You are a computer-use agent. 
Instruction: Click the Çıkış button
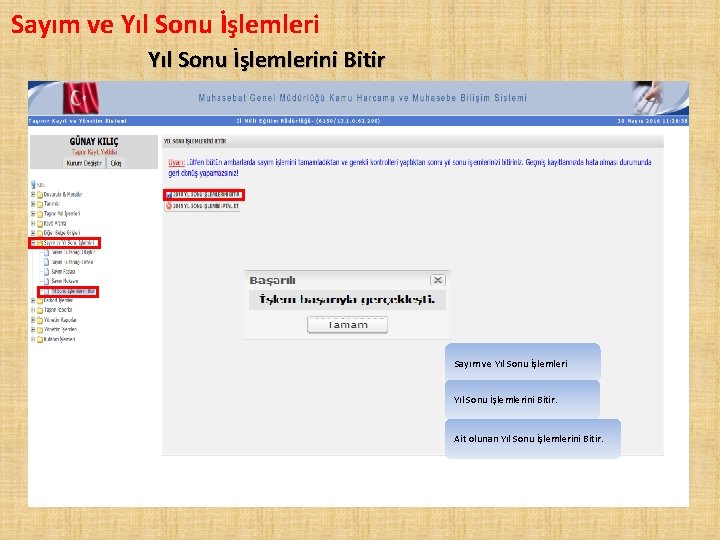coord(116,163)
